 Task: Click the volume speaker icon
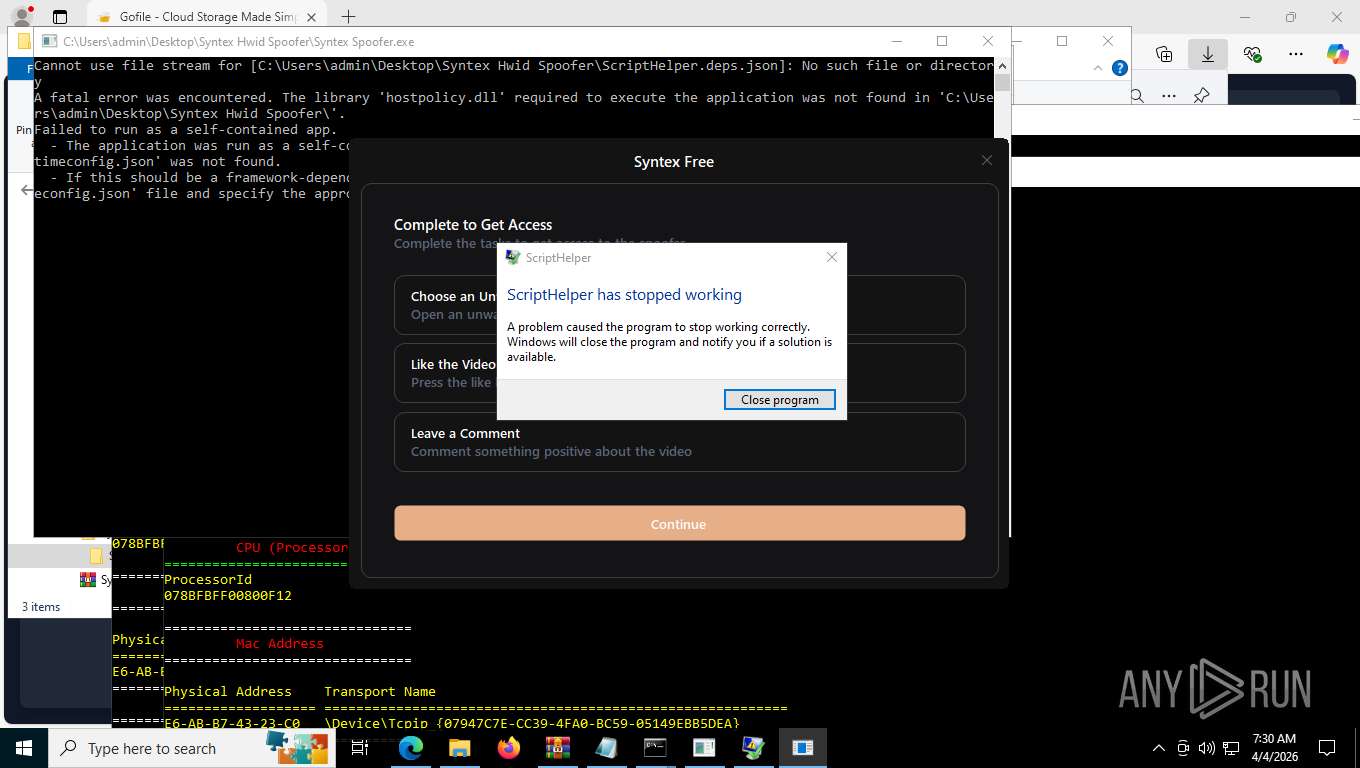[x=1207, y=748]
